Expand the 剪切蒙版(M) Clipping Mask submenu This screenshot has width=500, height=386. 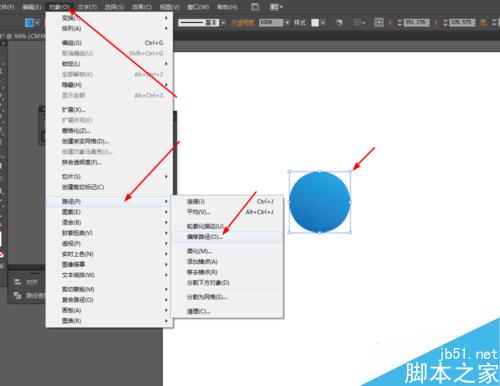tap(109, 289)
